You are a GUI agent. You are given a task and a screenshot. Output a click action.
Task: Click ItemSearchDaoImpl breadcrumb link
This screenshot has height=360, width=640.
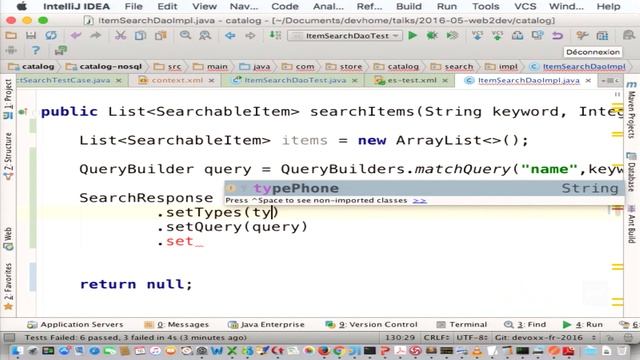pos(578,66)
